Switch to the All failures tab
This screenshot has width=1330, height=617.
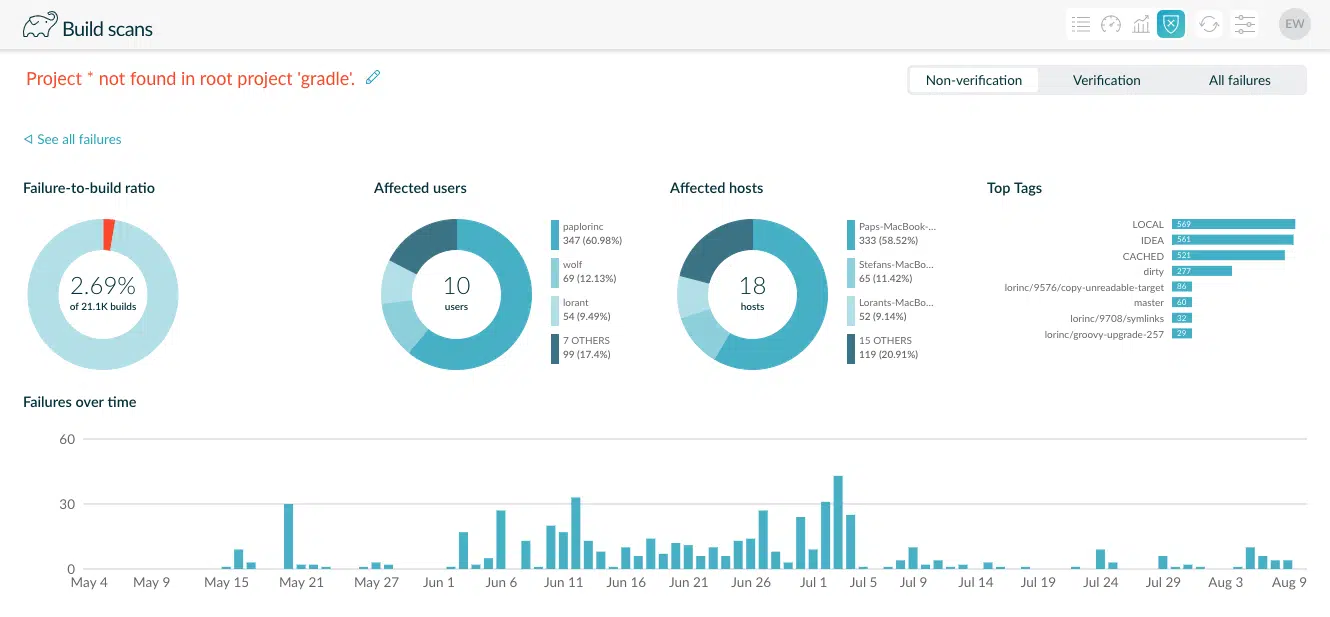pyautogui.click(x=1240, y=79)
